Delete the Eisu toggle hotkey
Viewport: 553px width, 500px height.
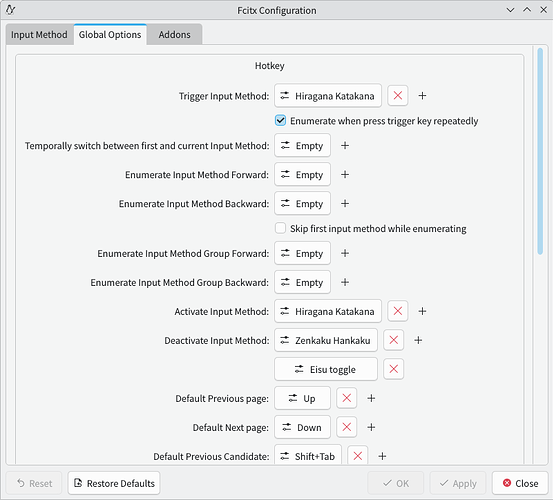pos(394,369)
